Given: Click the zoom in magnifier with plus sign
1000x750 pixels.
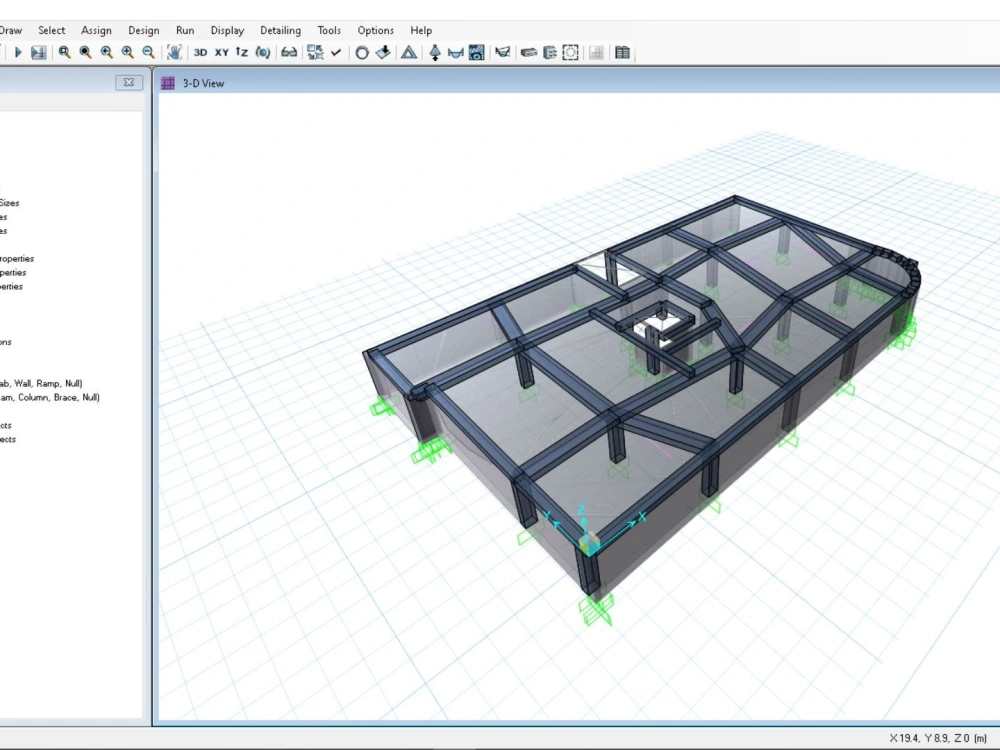Looking at the screenshot, I should pos(128,52).
